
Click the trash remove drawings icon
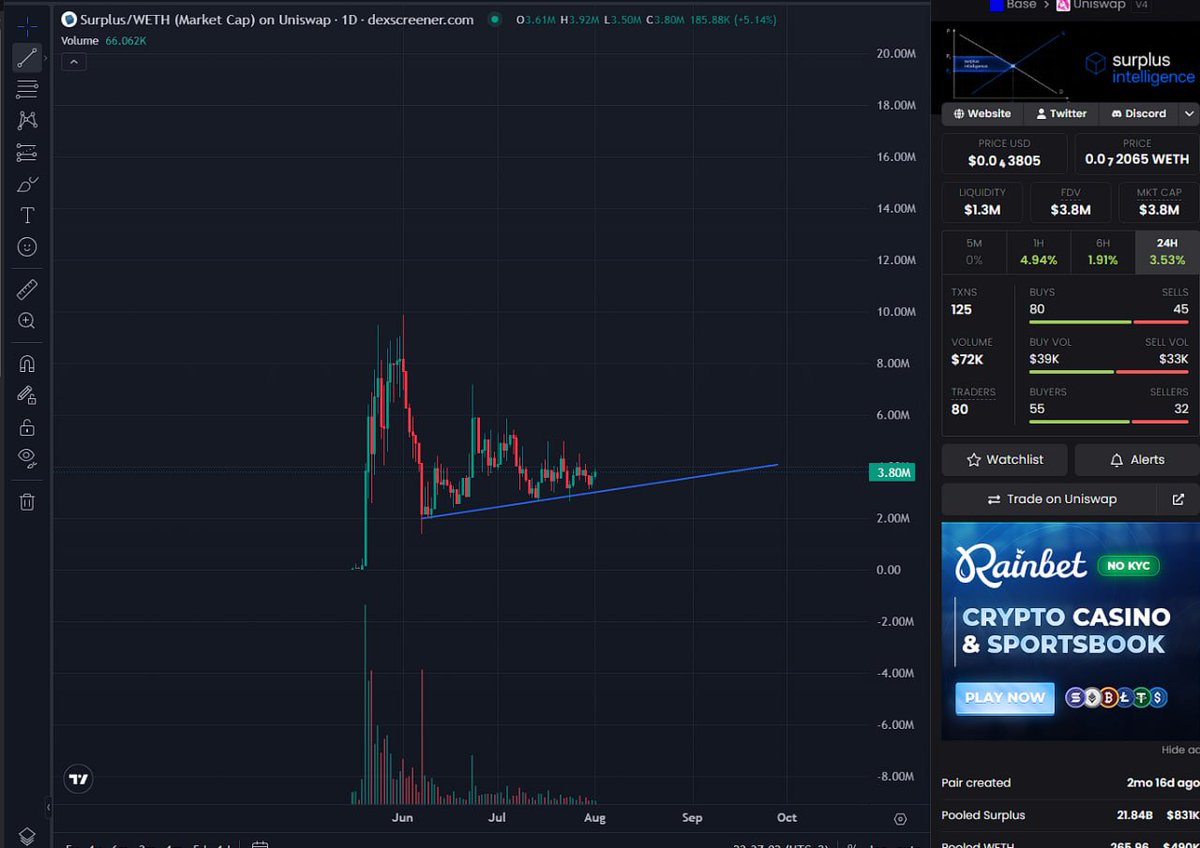tap(27, 502)
